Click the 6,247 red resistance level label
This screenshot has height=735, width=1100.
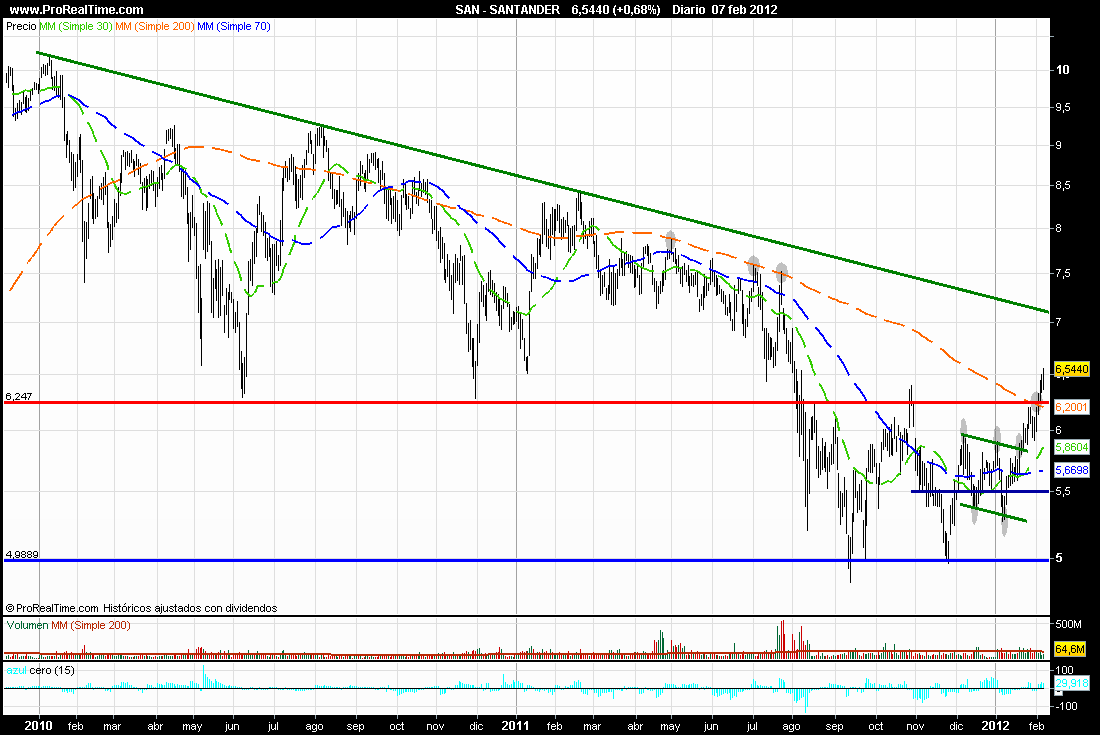(19, 396)
